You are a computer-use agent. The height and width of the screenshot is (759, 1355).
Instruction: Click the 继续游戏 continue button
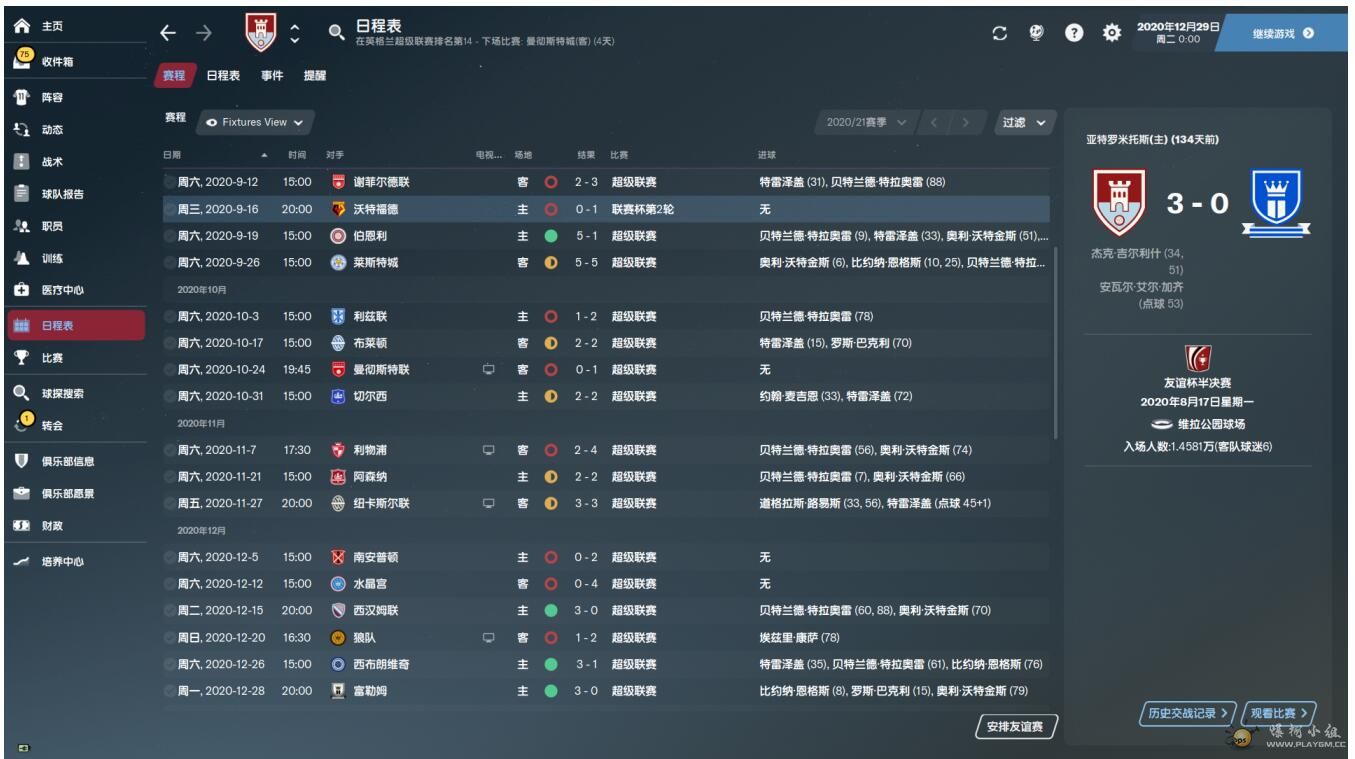coord(1283,33)
